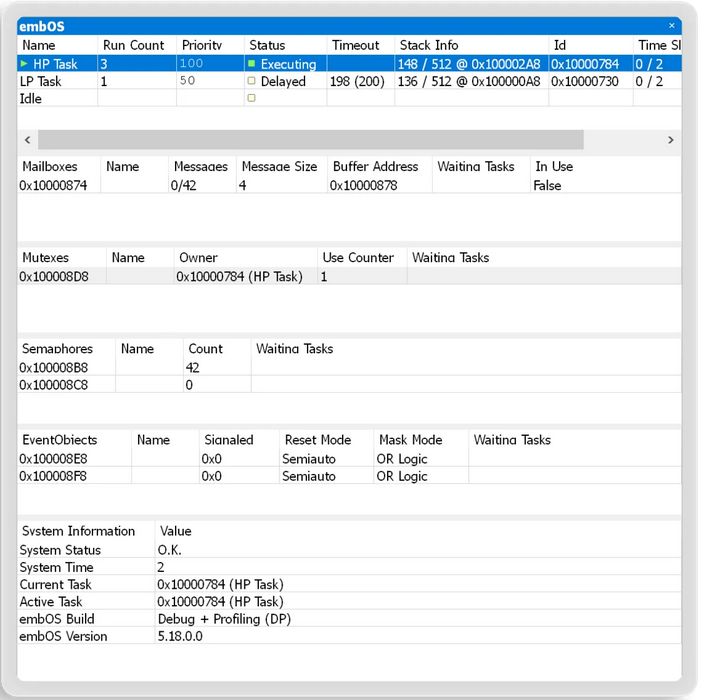Image resolution: width=702 pixels, height=700 pixels.
Task: Select the LP Task row
Action: [349, 81]
